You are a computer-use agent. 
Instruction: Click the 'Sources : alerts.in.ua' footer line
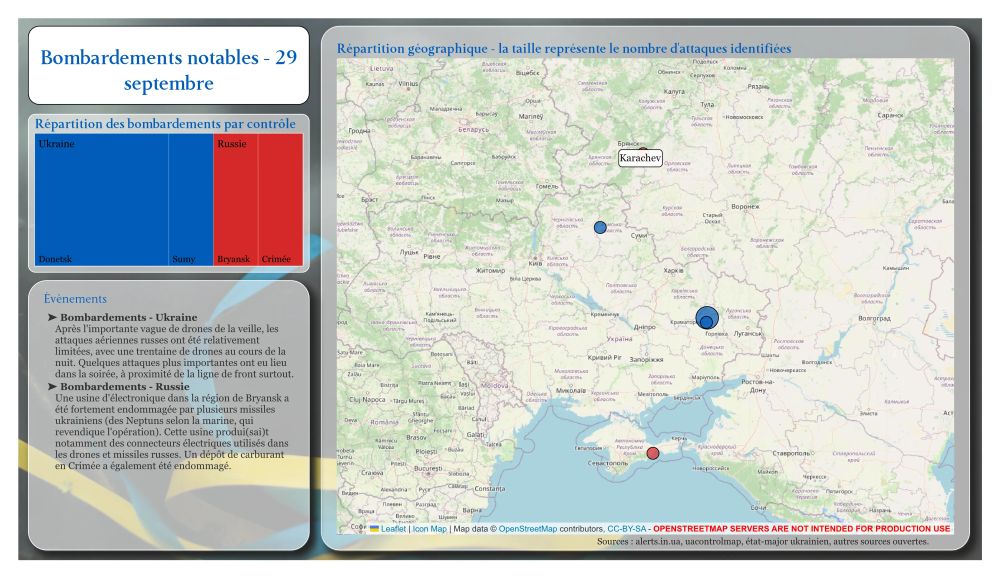click(763, 541)
